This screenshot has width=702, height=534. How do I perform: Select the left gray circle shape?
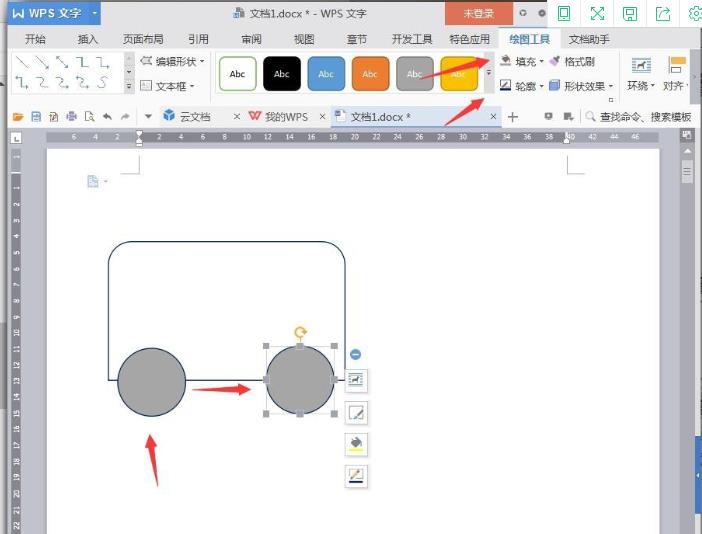151,382
